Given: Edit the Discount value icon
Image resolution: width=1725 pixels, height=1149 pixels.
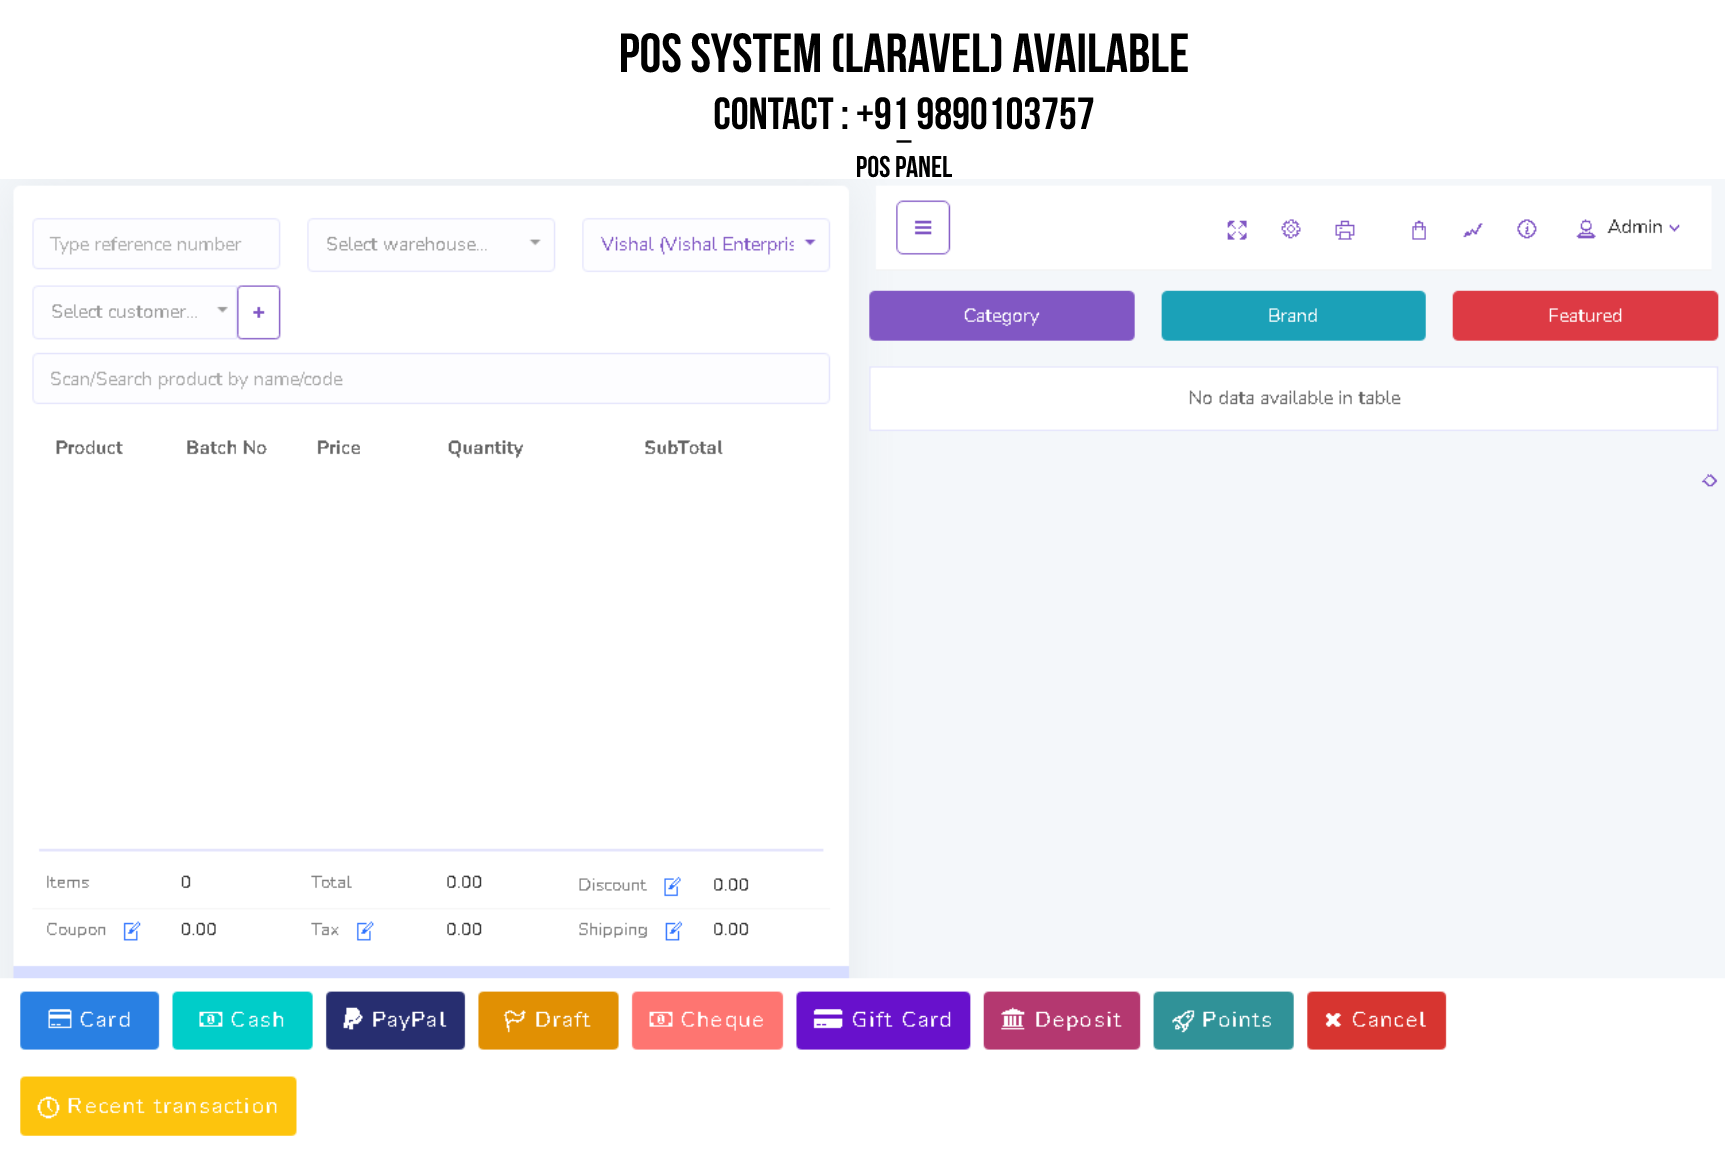Looking at the screenshot, I should pyautogui.click(x=672, y=886).
